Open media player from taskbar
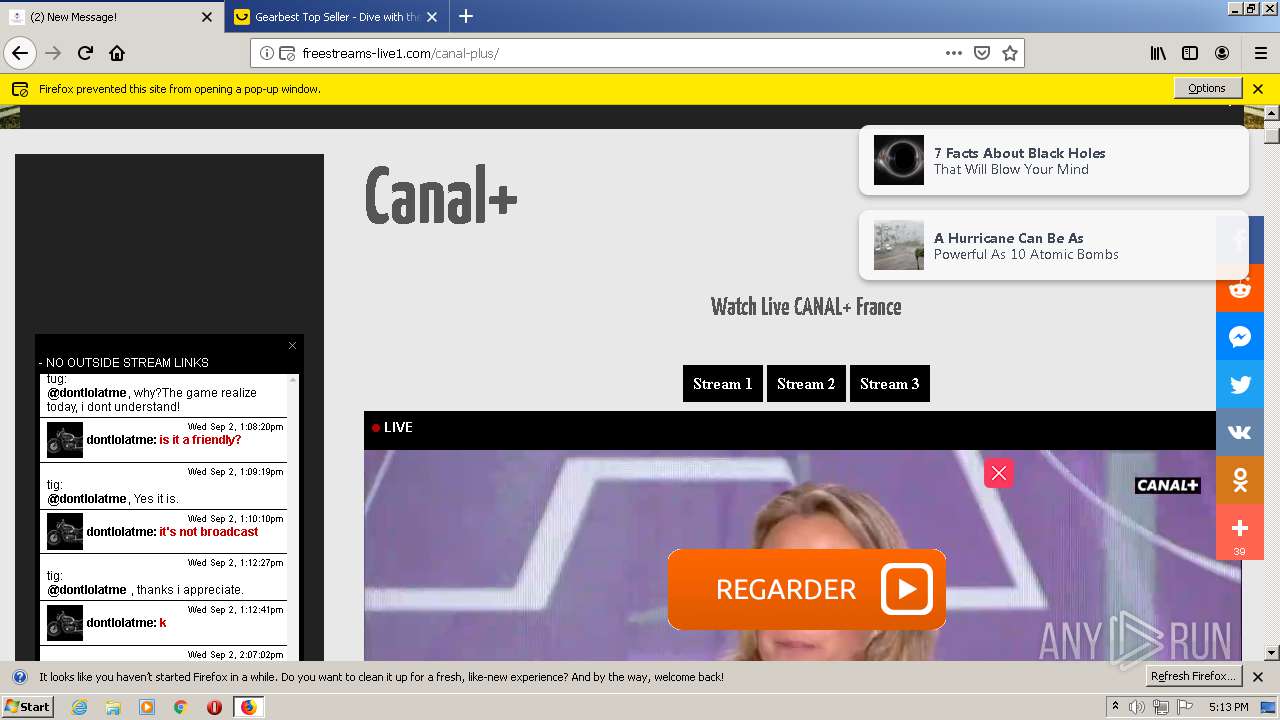Screen dimensions: 1280x720 tap(147, 707)
